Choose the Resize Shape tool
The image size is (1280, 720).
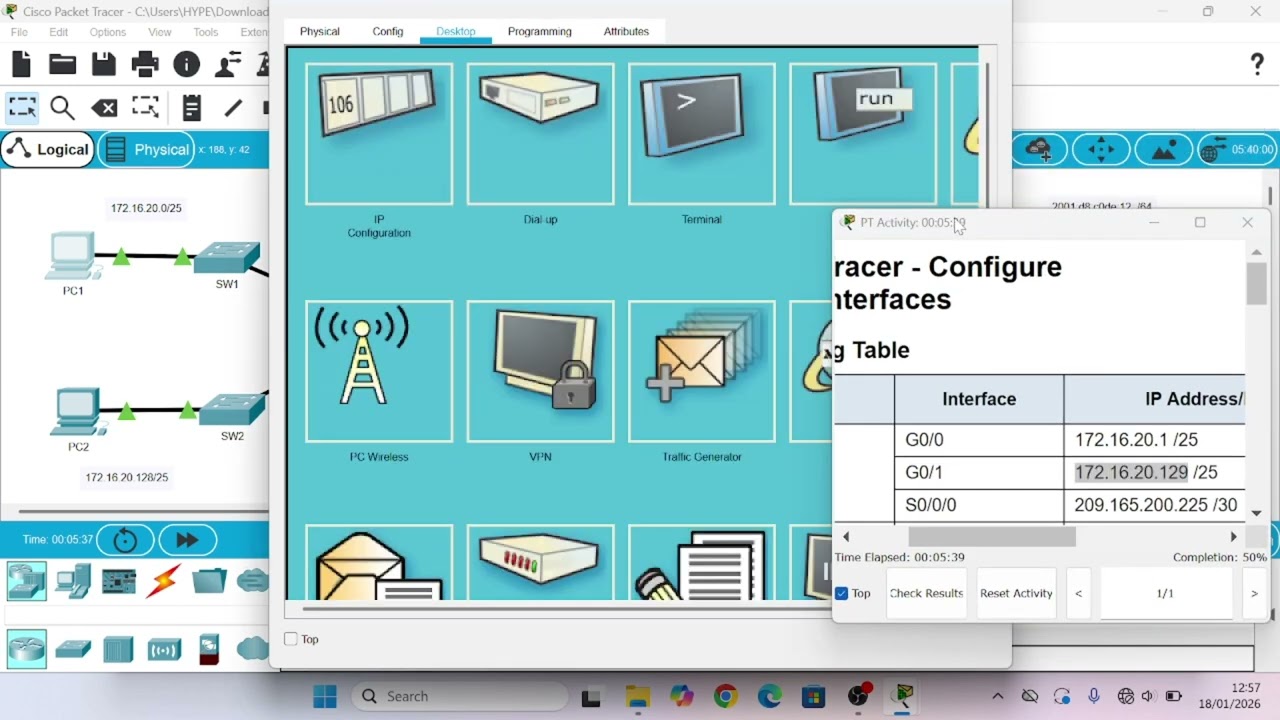(x=146, y=107)
